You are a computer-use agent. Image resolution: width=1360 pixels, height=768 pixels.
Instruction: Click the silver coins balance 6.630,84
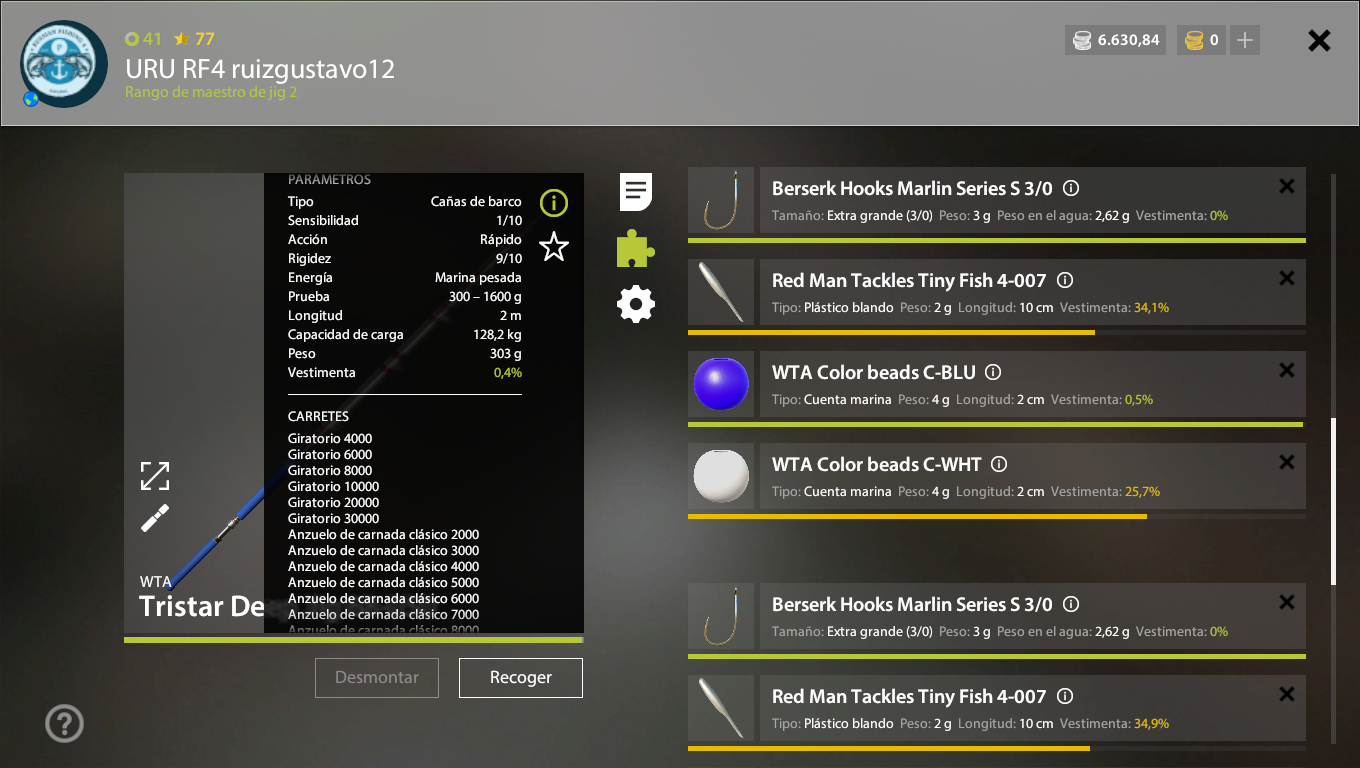1116,40
